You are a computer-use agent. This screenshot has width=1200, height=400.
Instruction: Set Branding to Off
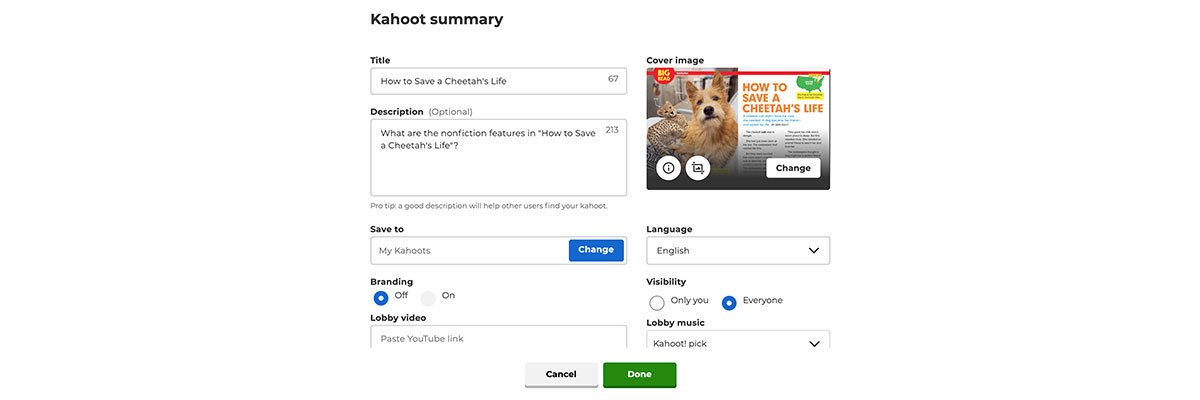381,297
